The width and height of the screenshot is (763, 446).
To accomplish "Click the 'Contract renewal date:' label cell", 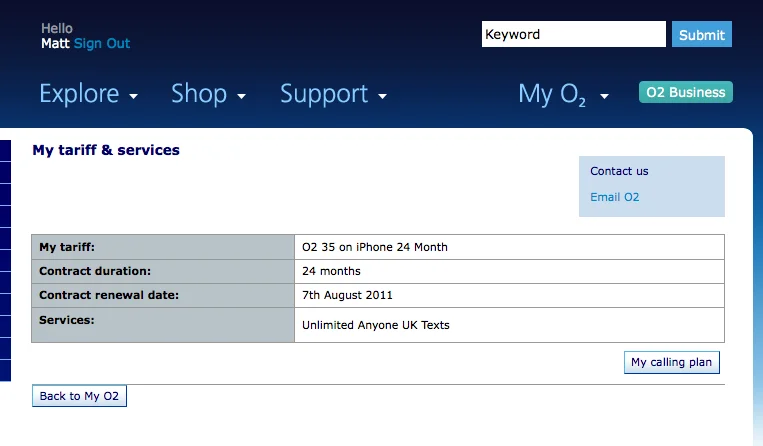I will (x=163, y=295).
